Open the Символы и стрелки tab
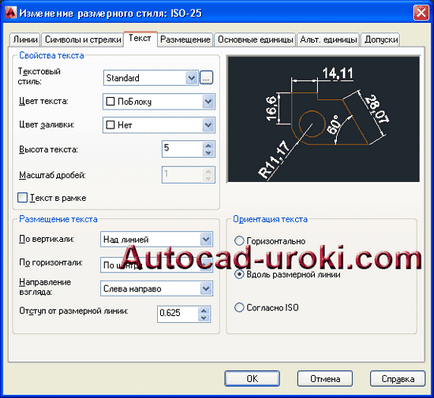This screenshot has height=398, width=434. point(82,39)
